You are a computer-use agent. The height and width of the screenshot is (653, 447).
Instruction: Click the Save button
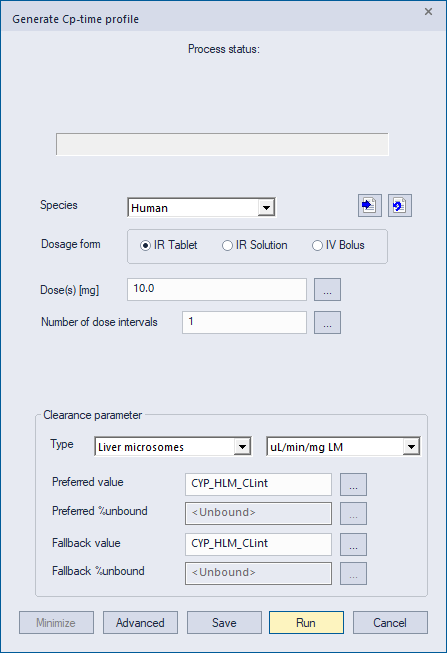click(x=224, y=623)
